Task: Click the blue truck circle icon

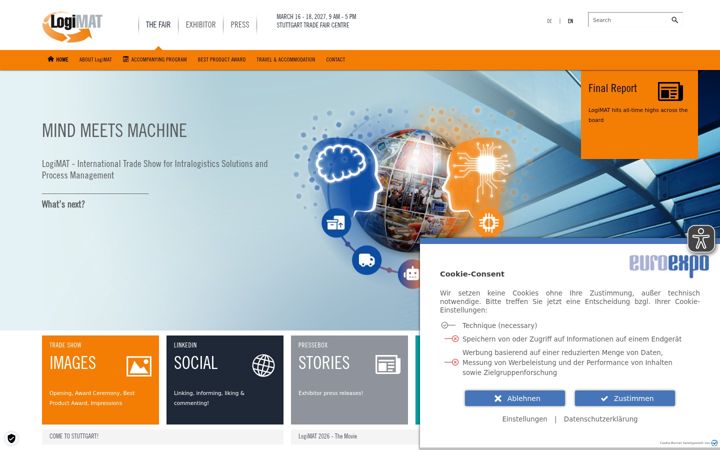Action: pos(366,260)
